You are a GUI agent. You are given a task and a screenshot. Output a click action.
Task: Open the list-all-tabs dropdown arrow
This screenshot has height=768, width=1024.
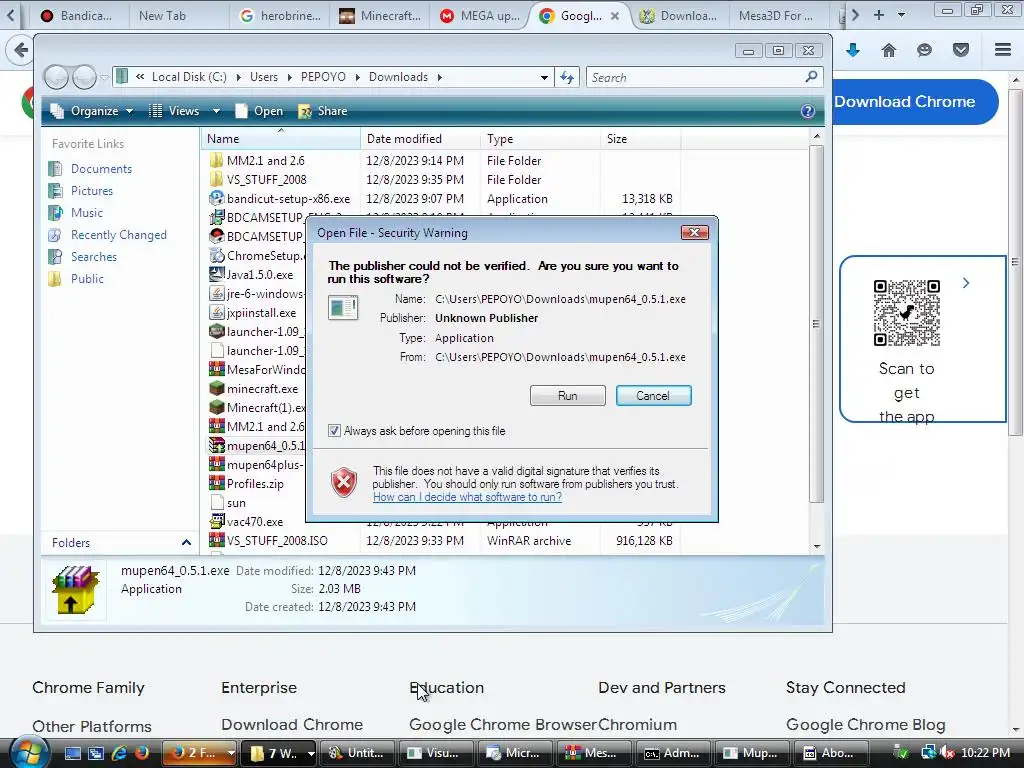pyautogui.click(x=901, y=15)
